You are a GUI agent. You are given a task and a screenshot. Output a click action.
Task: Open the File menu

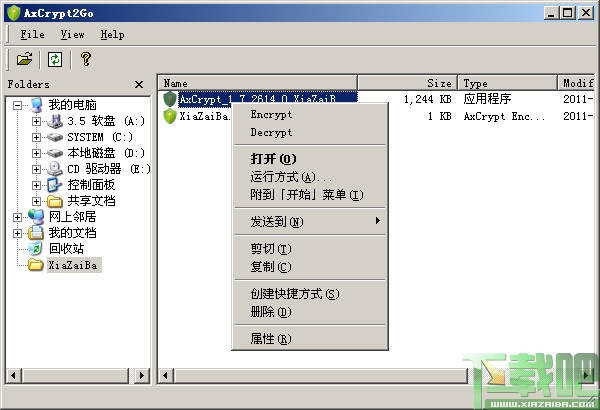click(32, 34)
